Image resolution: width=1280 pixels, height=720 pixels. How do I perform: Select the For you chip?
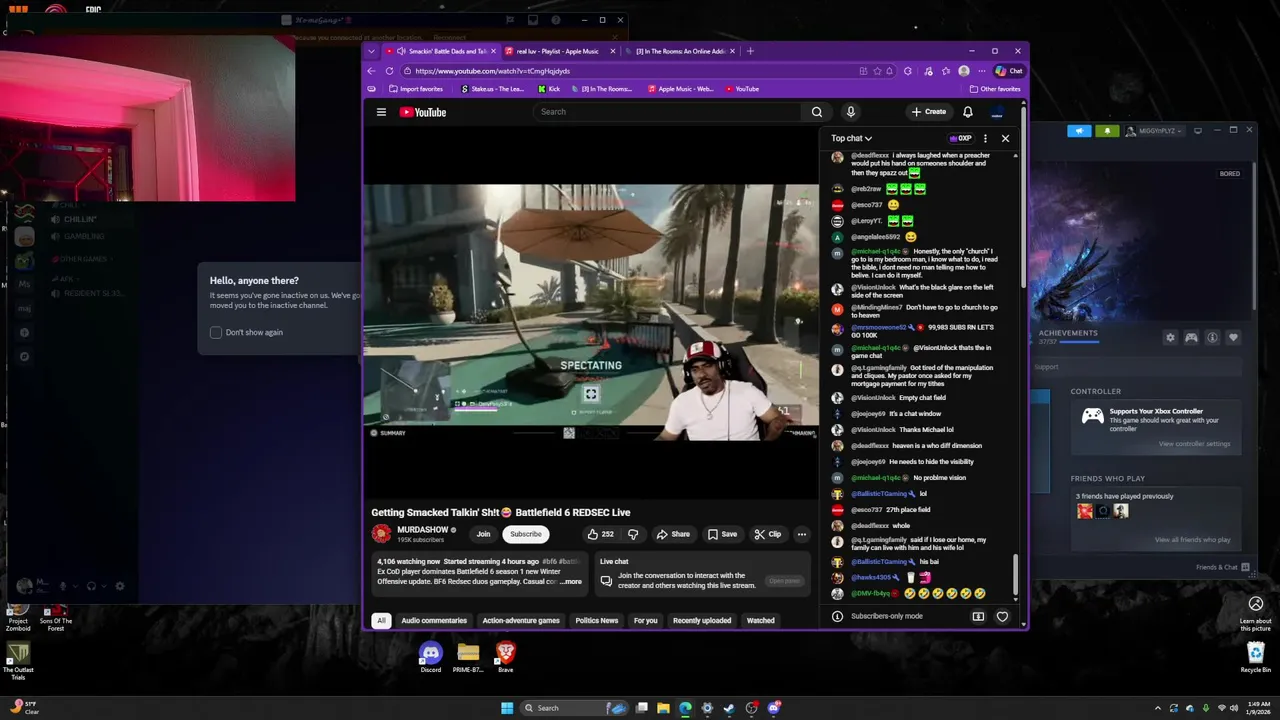coord(646,621)
